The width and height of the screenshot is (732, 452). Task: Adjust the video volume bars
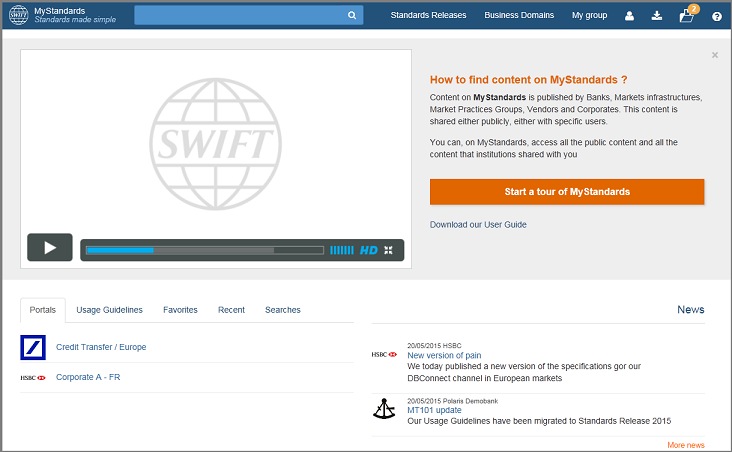click(x=342, y=250)
